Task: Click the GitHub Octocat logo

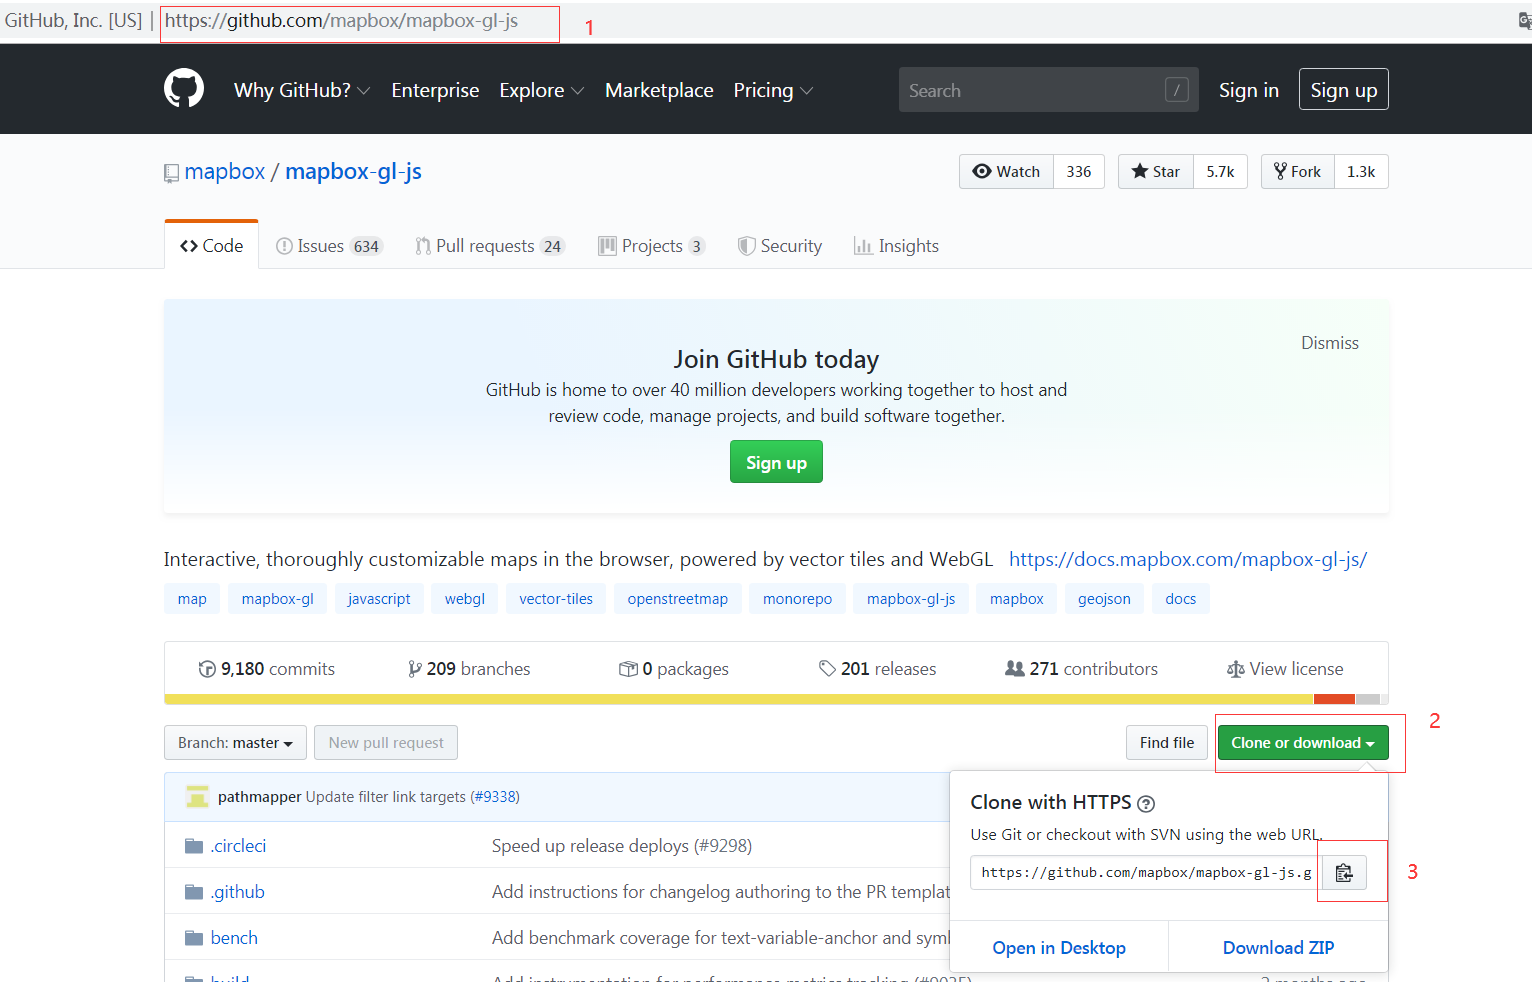Action: [184, 89]
